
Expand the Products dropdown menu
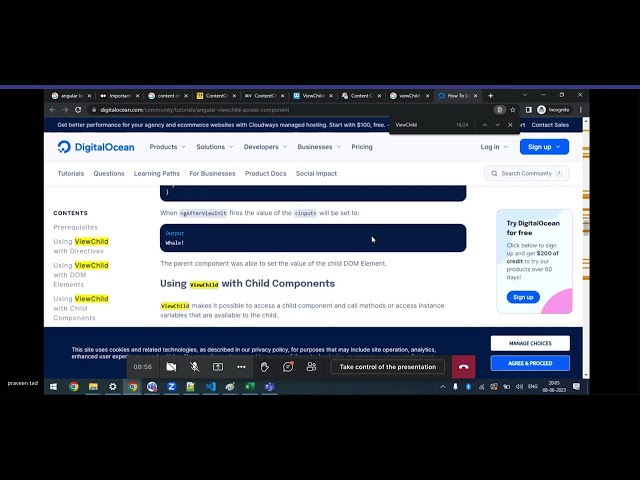pyautogui.click(x=167, y=147)
